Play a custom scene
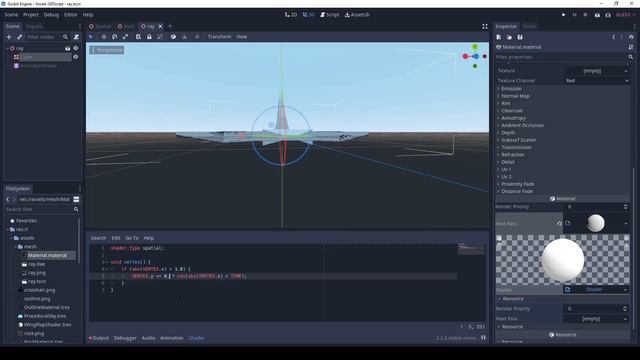Screen dimensions: 640x360 (x=608, y=15)
